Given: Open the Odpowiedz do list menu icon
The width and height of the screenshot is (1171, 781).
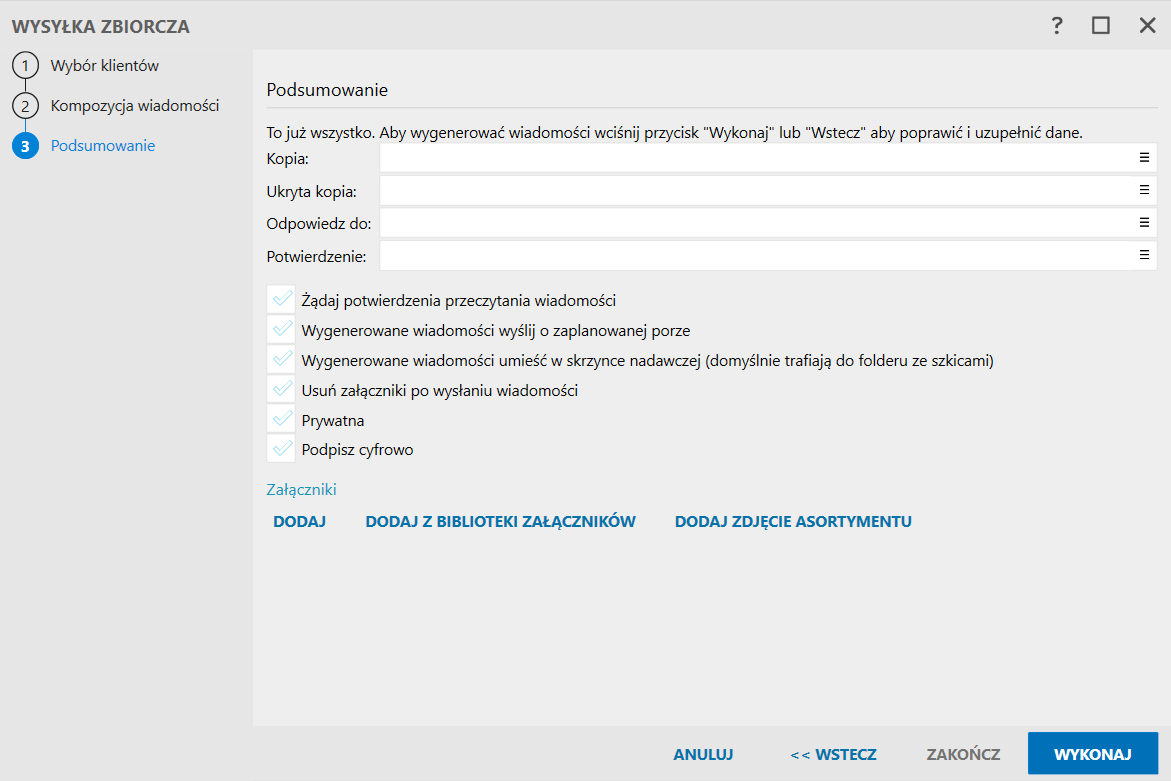Looking at the screenshot, I should point(1144,222).
